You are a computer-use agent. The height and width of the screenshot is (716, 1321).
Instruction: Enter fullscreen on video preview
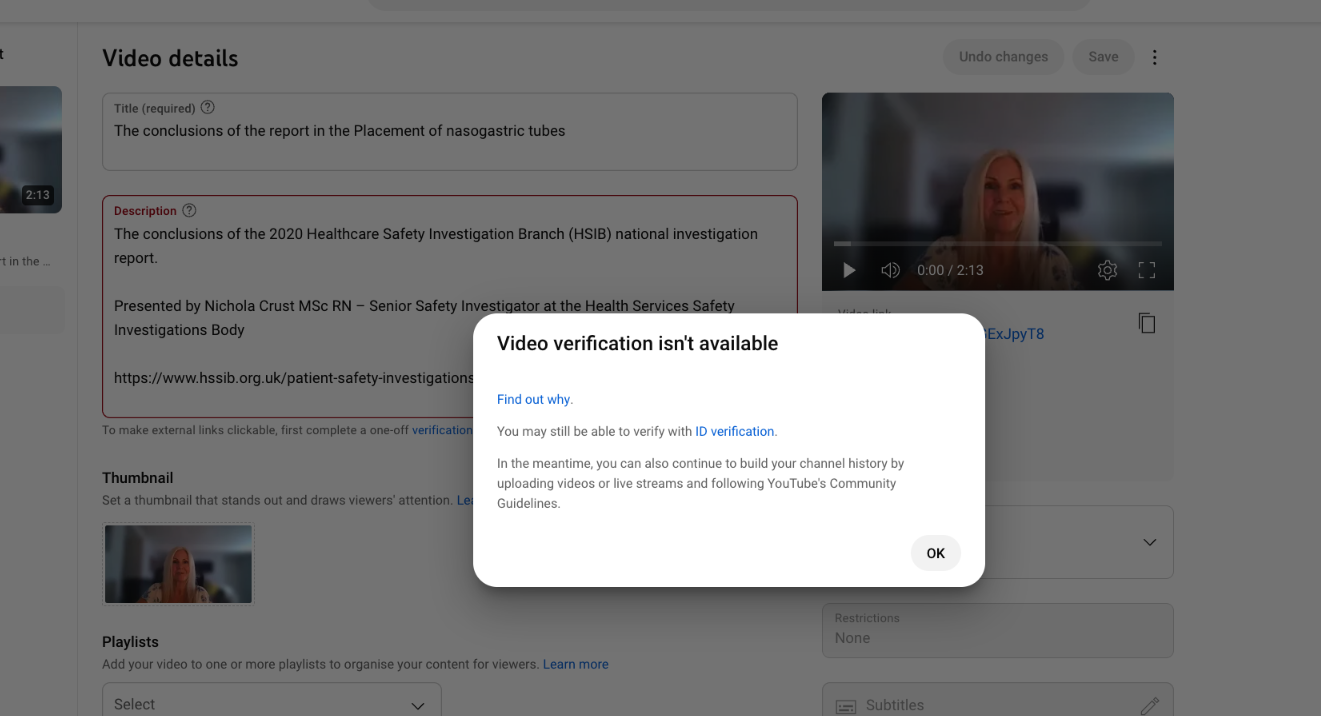click(x=1147, y=270)
